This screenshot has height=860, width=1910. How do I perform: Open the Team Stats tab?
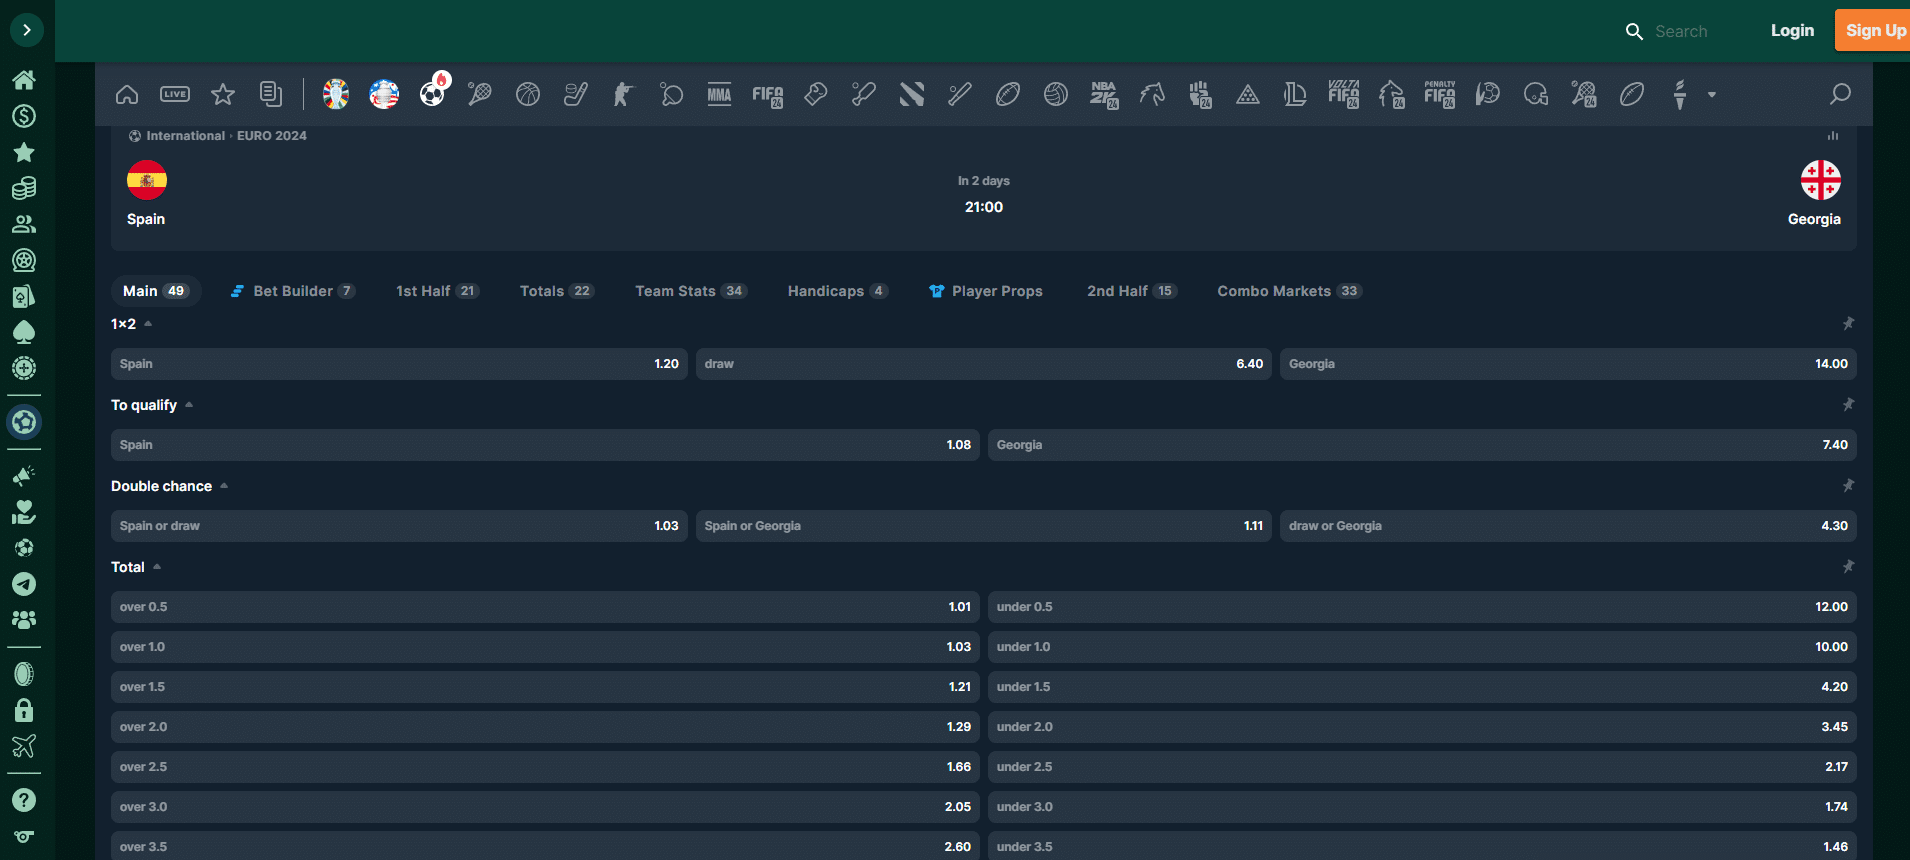[x=690, y=291]
